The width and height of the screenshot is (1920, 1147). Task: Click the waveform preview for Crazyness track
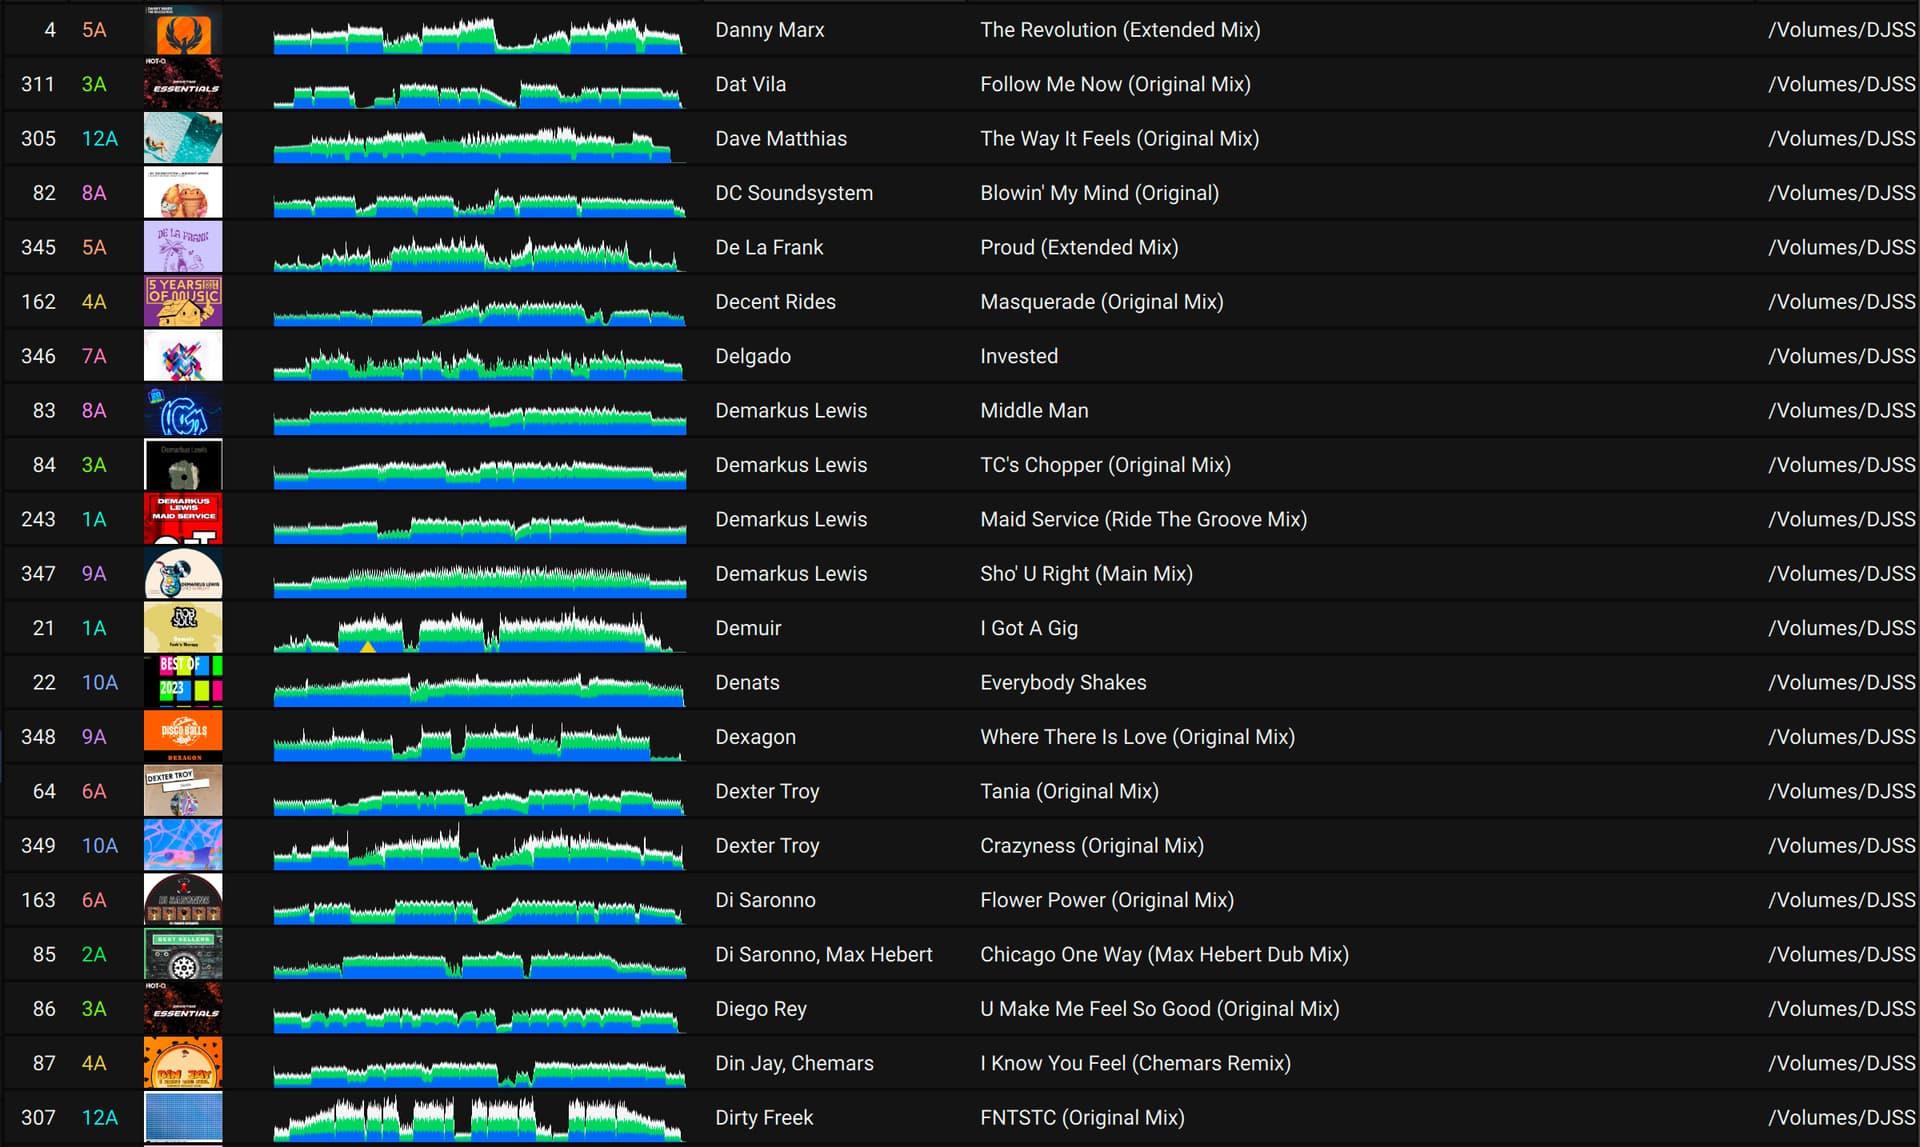pyautogui.click(x=479, y=847)
